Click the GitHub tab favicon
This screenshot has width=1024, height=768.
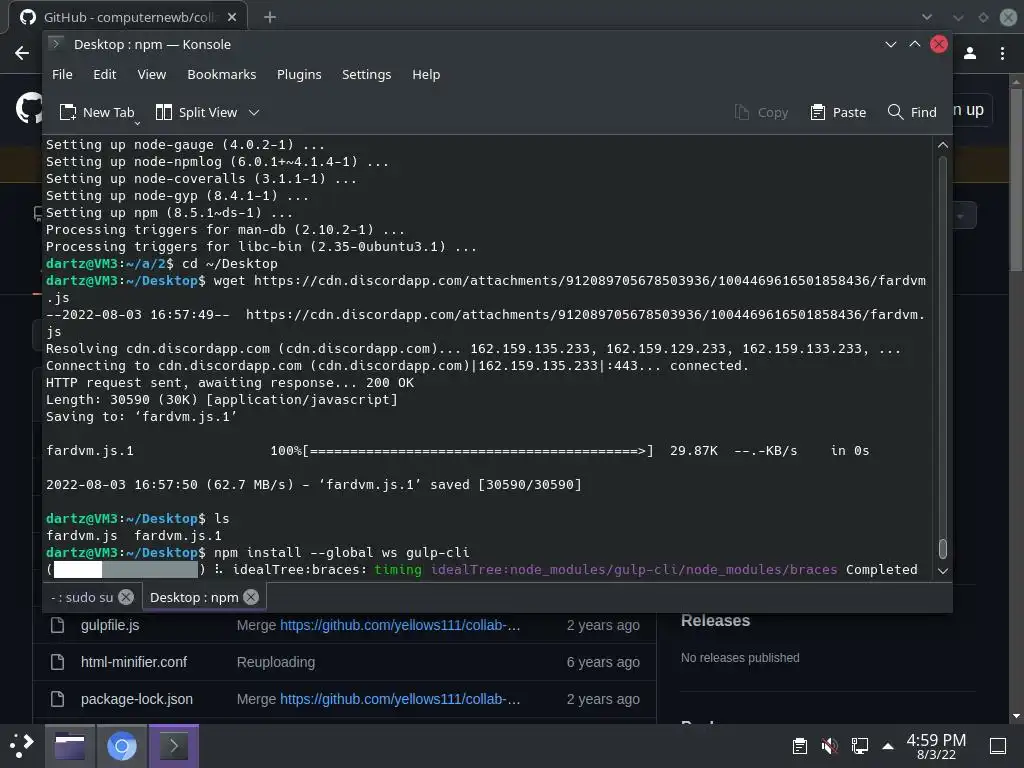pyautogui.click(x=28, y=17)
